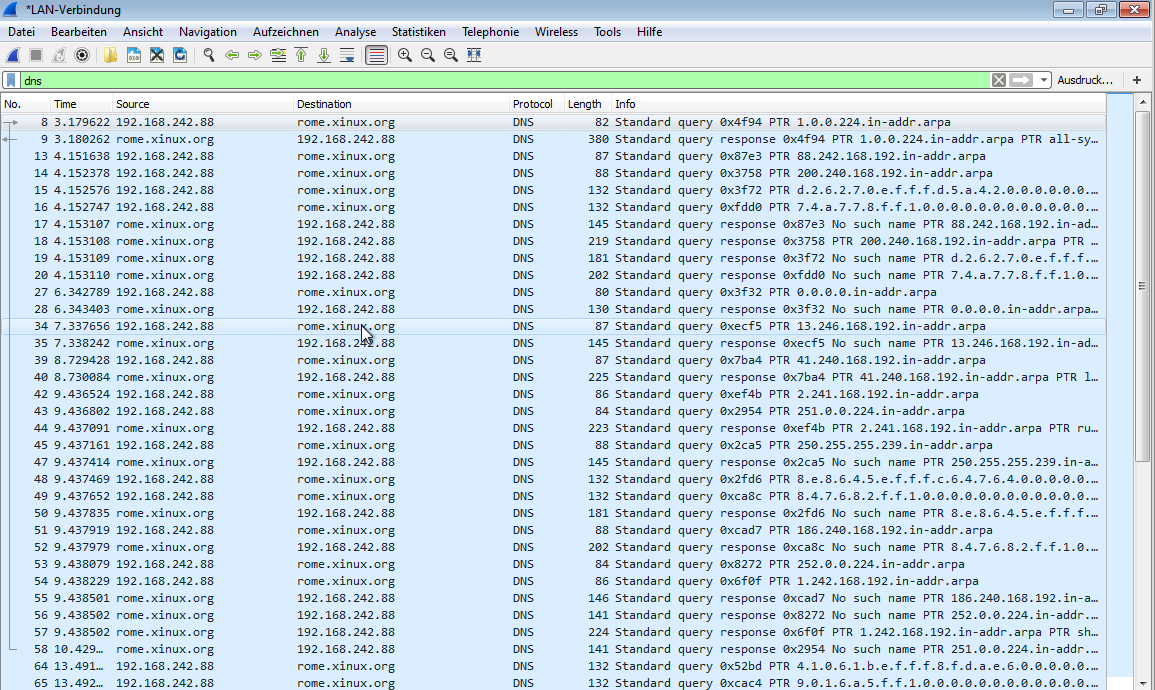Screen dimensions: 1155x690
Task: Open the capture options gear icon
Action: click(83, 55)
